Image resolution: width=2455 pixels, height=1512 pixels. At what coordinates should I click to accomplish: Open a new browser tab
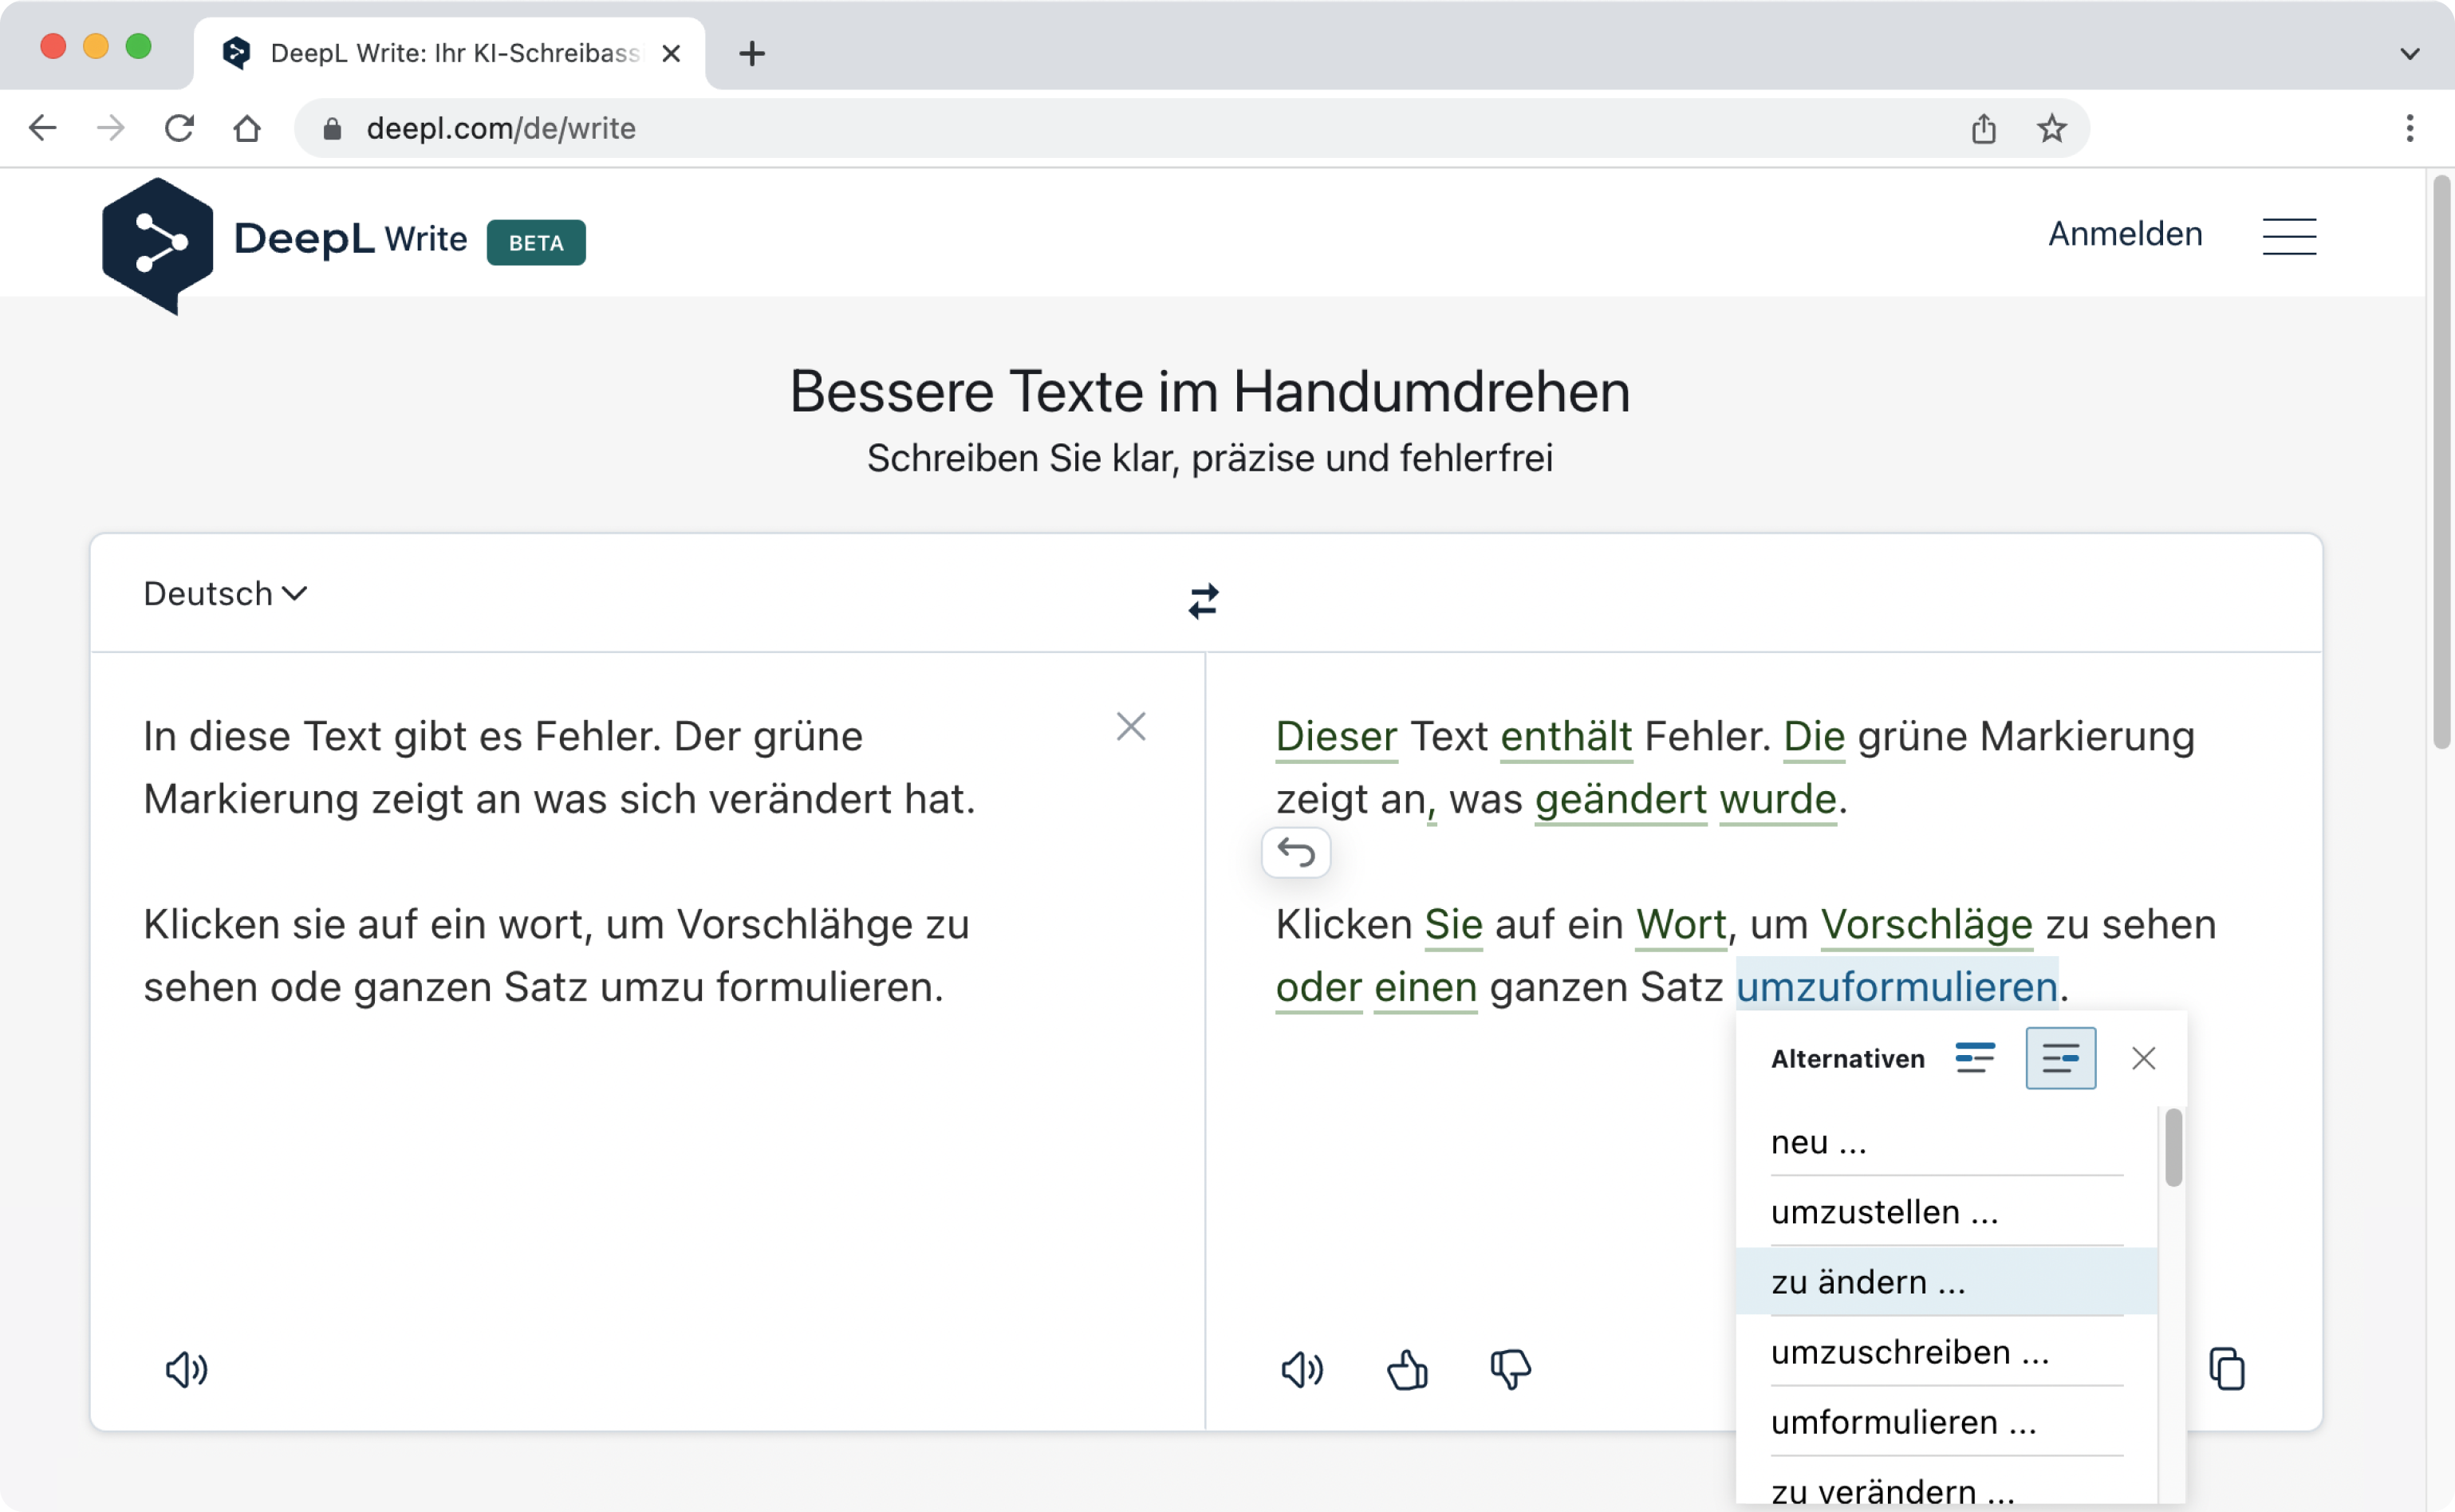coord(751,53)
